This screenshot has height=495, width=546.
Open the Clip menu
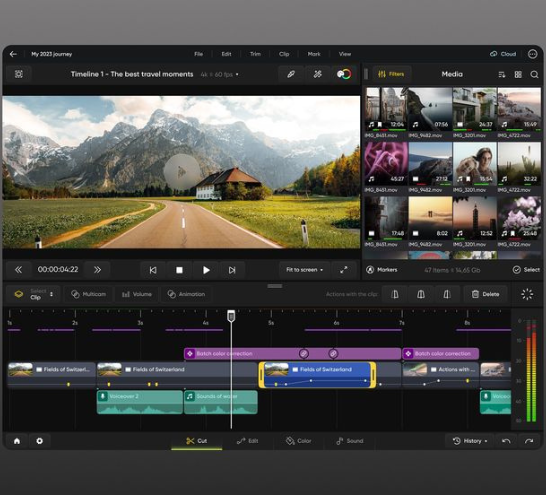(284, 54)
